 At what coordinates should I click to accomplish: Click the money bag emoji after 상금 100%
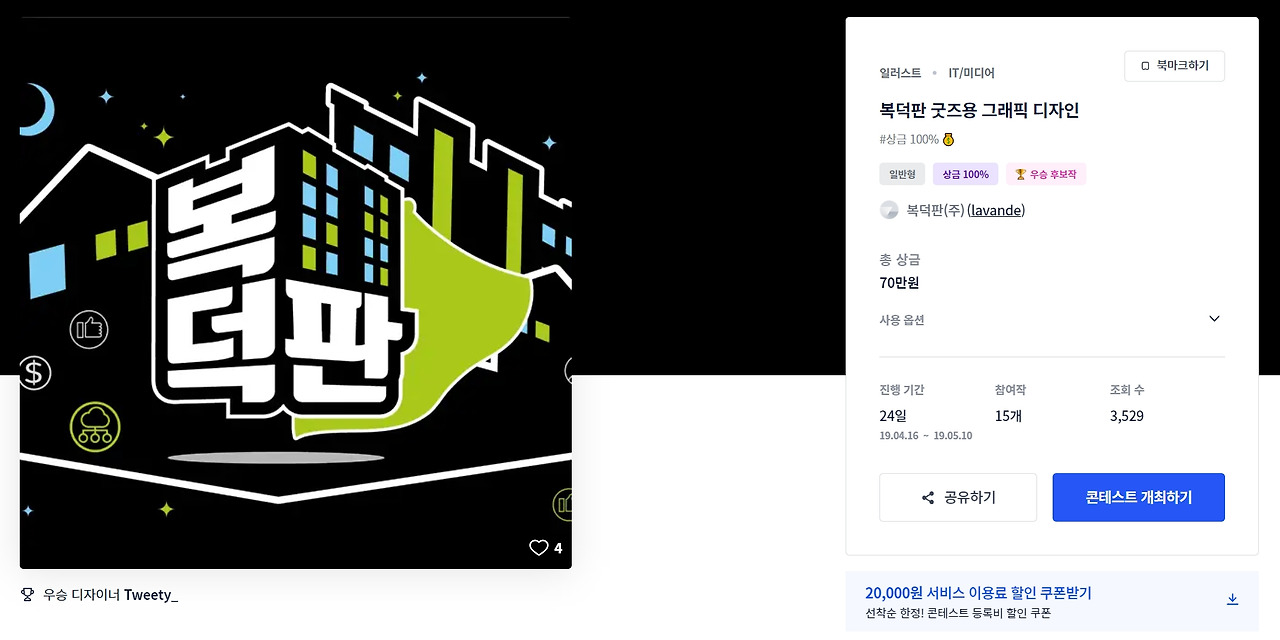pyautogui.click(x=948, y=139)
